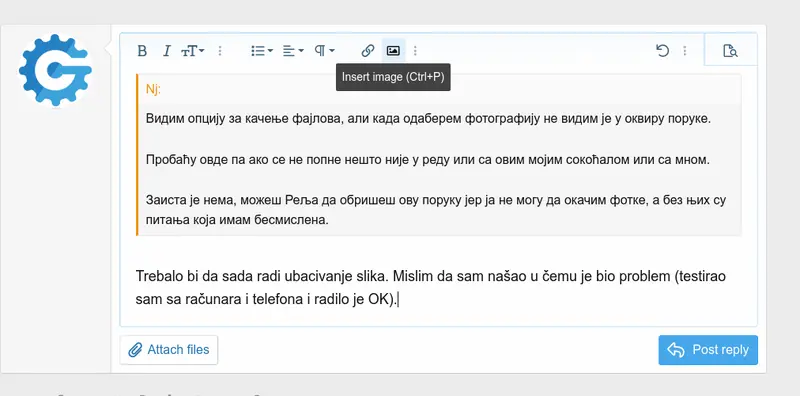800x396 pixels.
Task: Click the Attach files button
Action: point(169,350)
